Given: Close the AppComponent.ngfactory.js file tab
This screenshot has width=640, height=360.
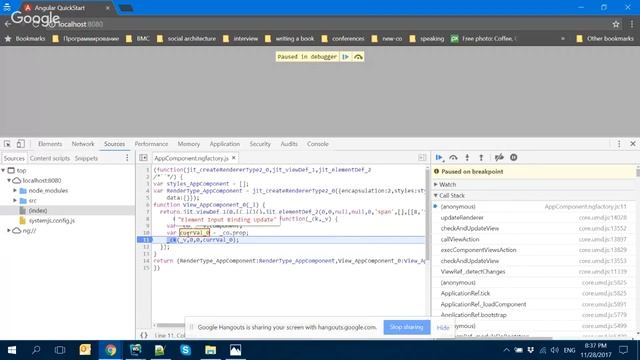Looking at the screenshot, I should [233, 158].
